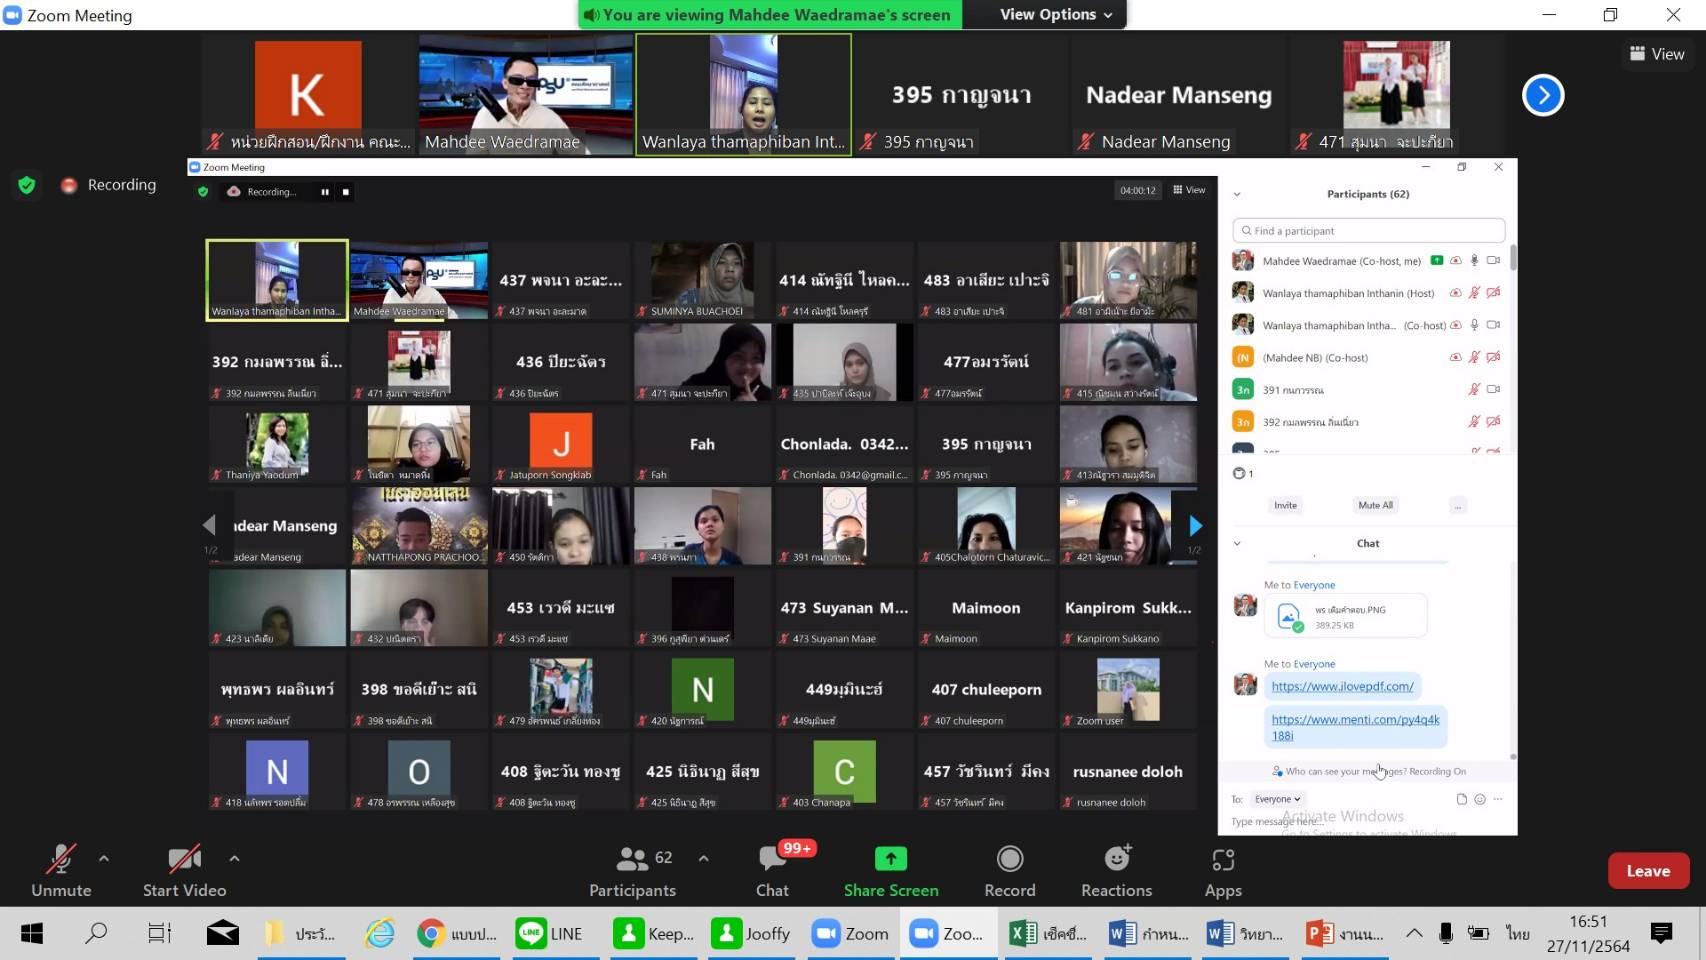Open the View Options dropdown at top

pyautogui.click(x=1056, y=14)
